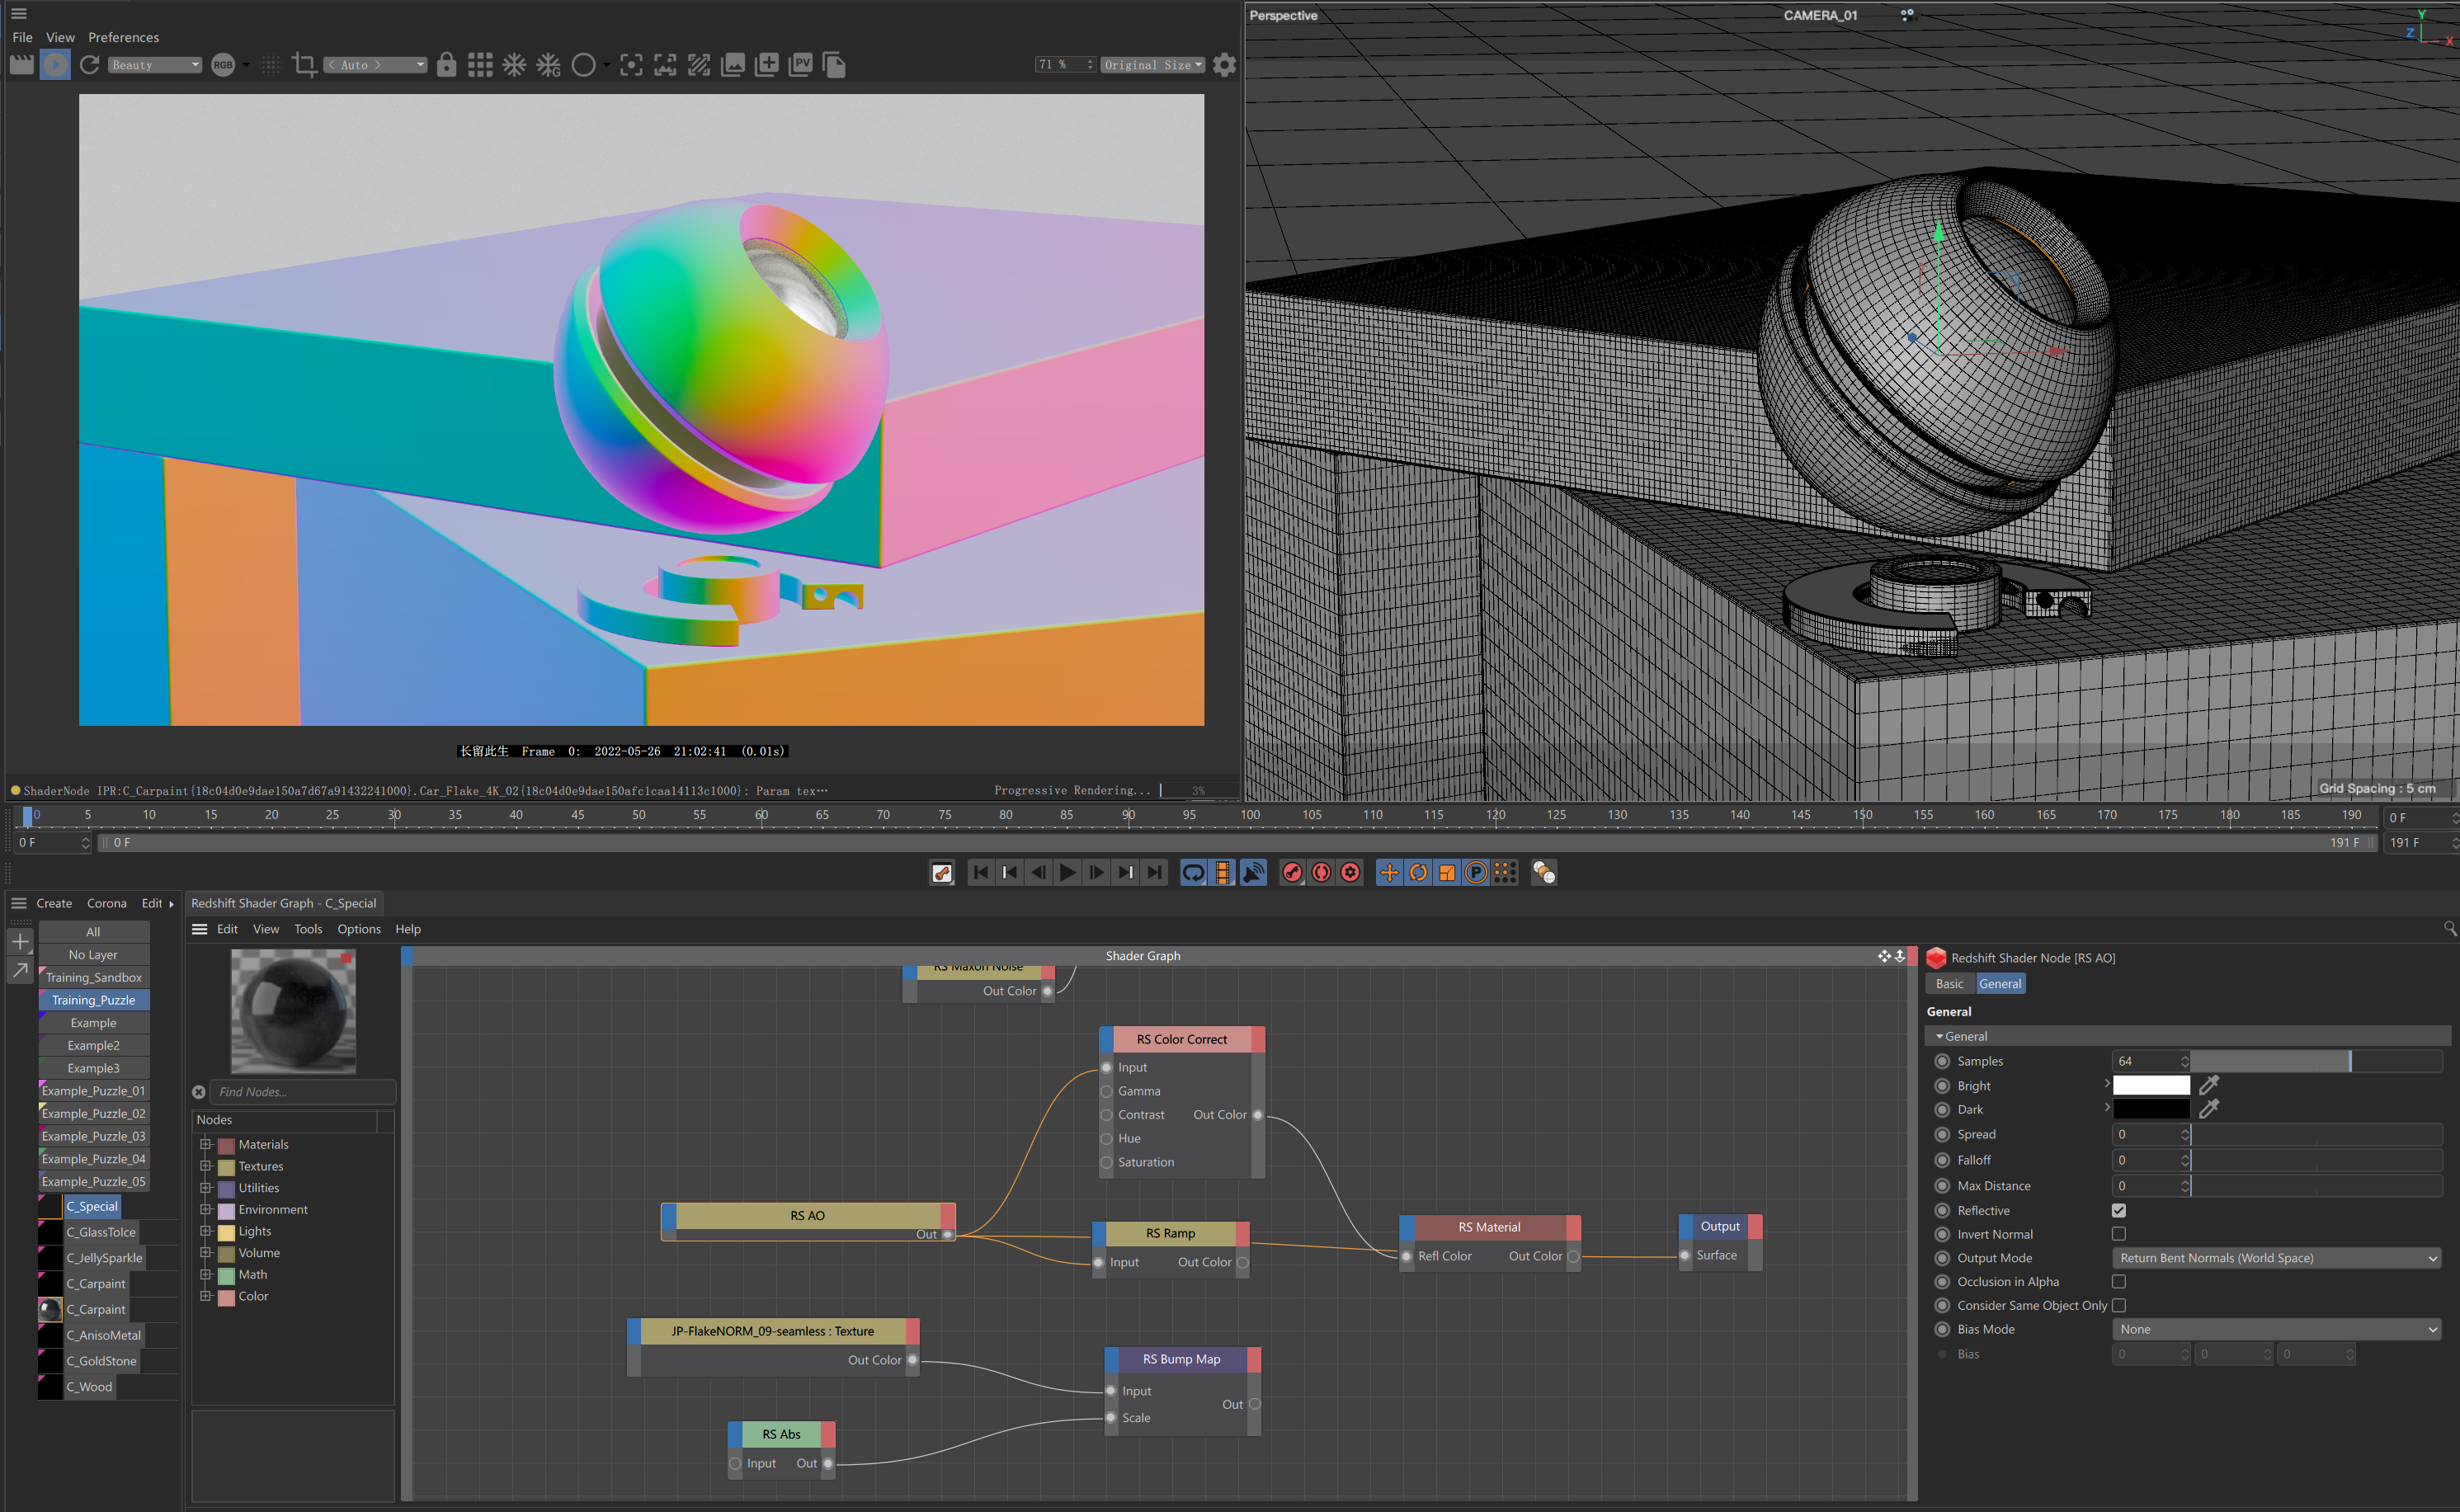The width and height of the screenshot is (2460, 1512).
Task: Open the Beauty AOV dropdown
Action: coord(155,65)
